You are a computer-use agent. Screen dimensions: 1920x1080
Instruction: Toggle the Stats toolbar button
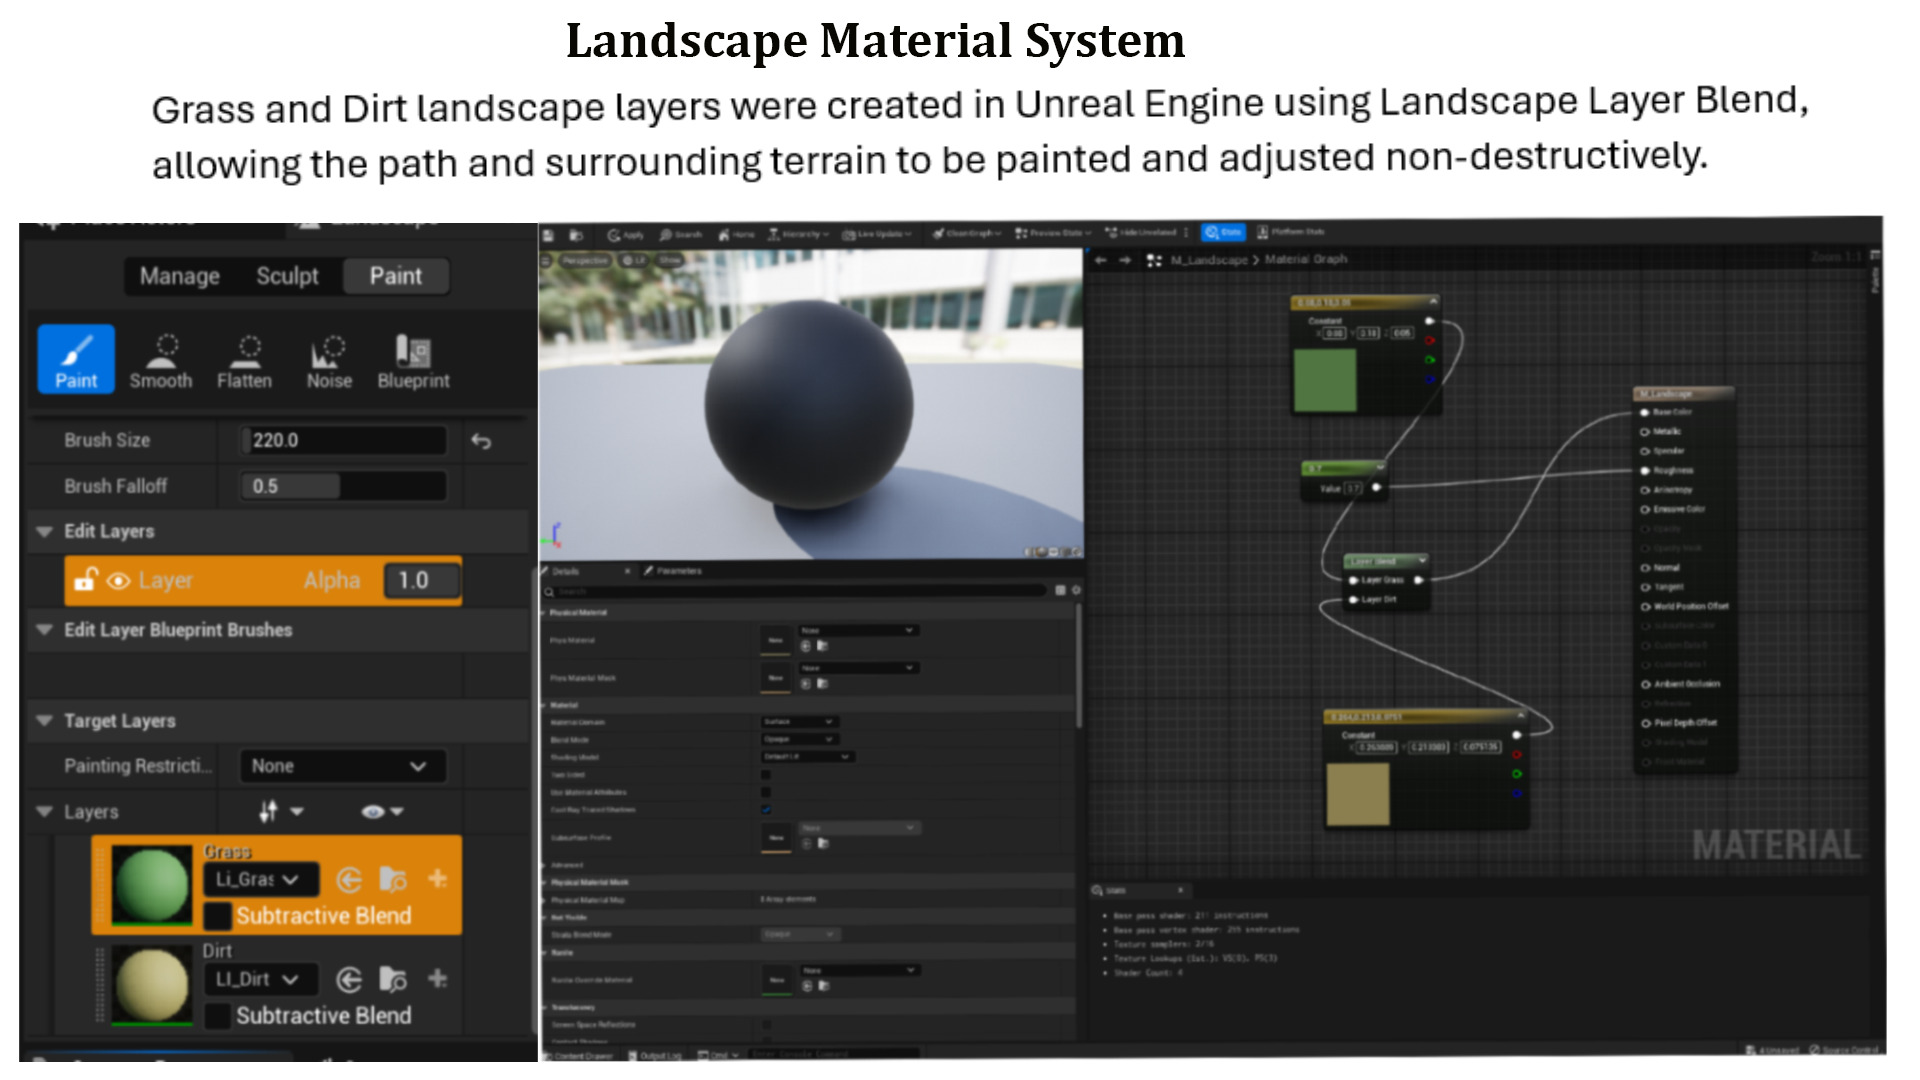coord(1223,232)
